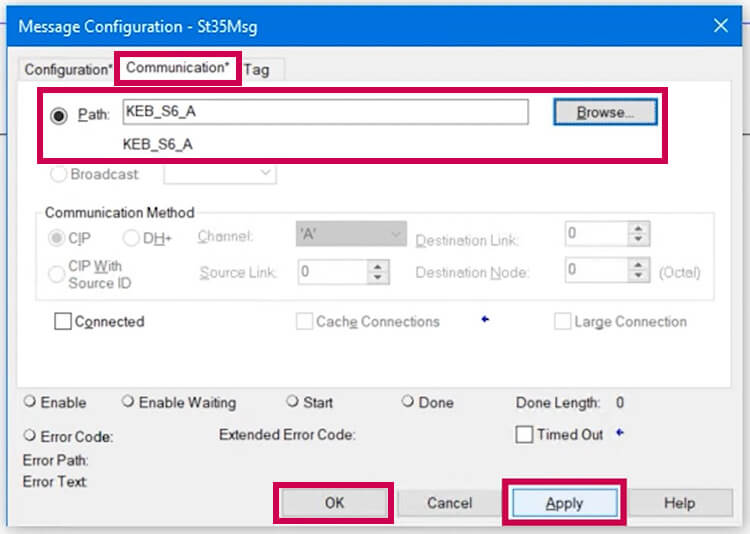Increase the Source Link value
This screenshot has height=534, width=750.
click(x=378, y=267)
